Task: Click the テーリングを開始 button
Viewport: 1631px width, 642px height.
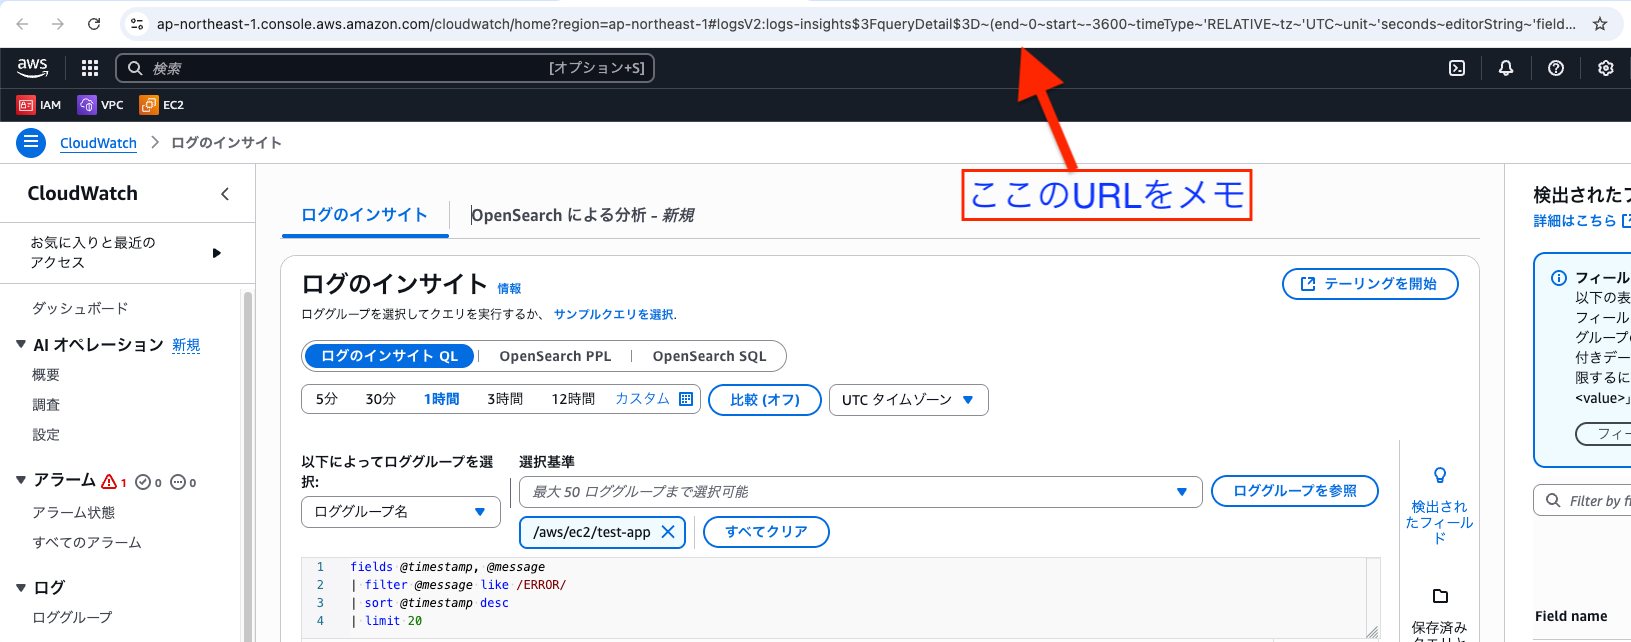Action: pos(1370,284)
